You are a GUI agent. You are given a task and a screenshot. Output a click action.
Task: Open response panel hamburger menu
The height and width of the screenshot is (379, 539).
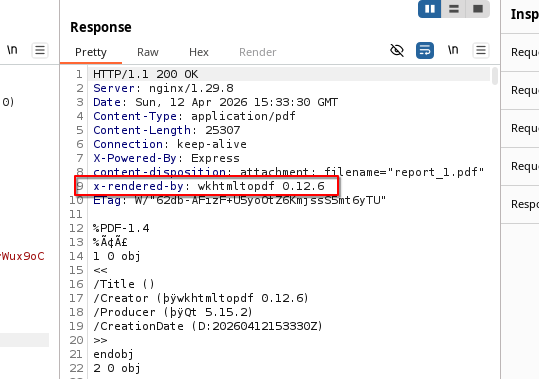pos(481,51)
